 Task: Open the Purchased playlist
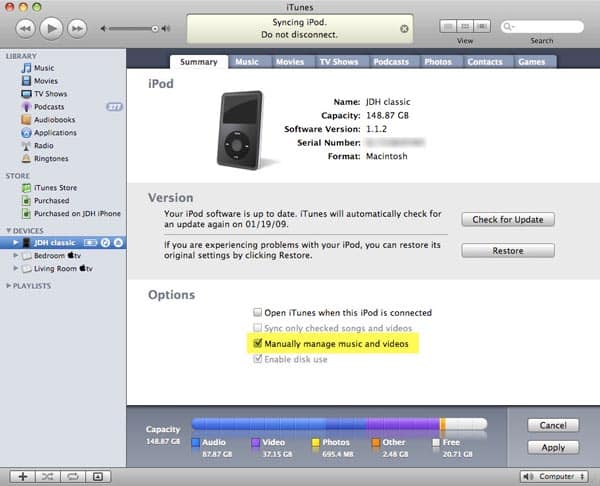(52, 201)
